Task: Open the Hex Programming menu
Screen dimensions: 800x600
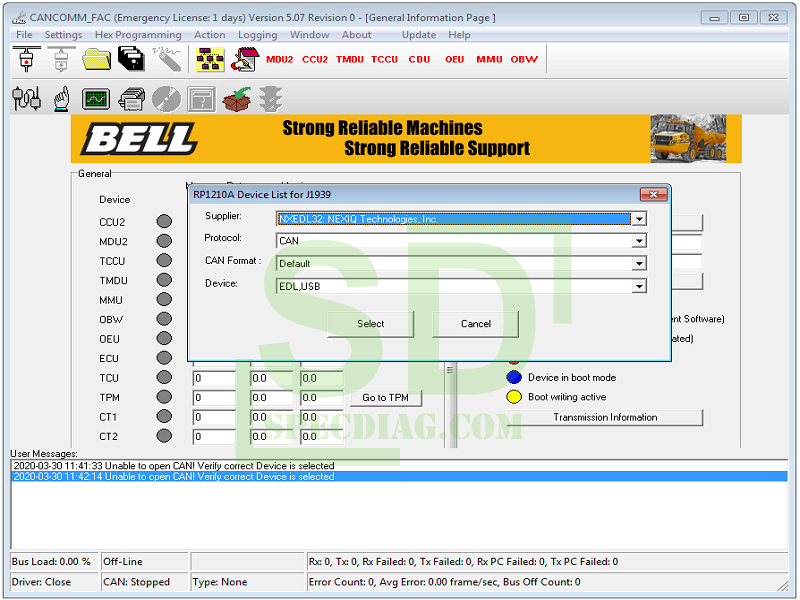Action: pos(138,35)
